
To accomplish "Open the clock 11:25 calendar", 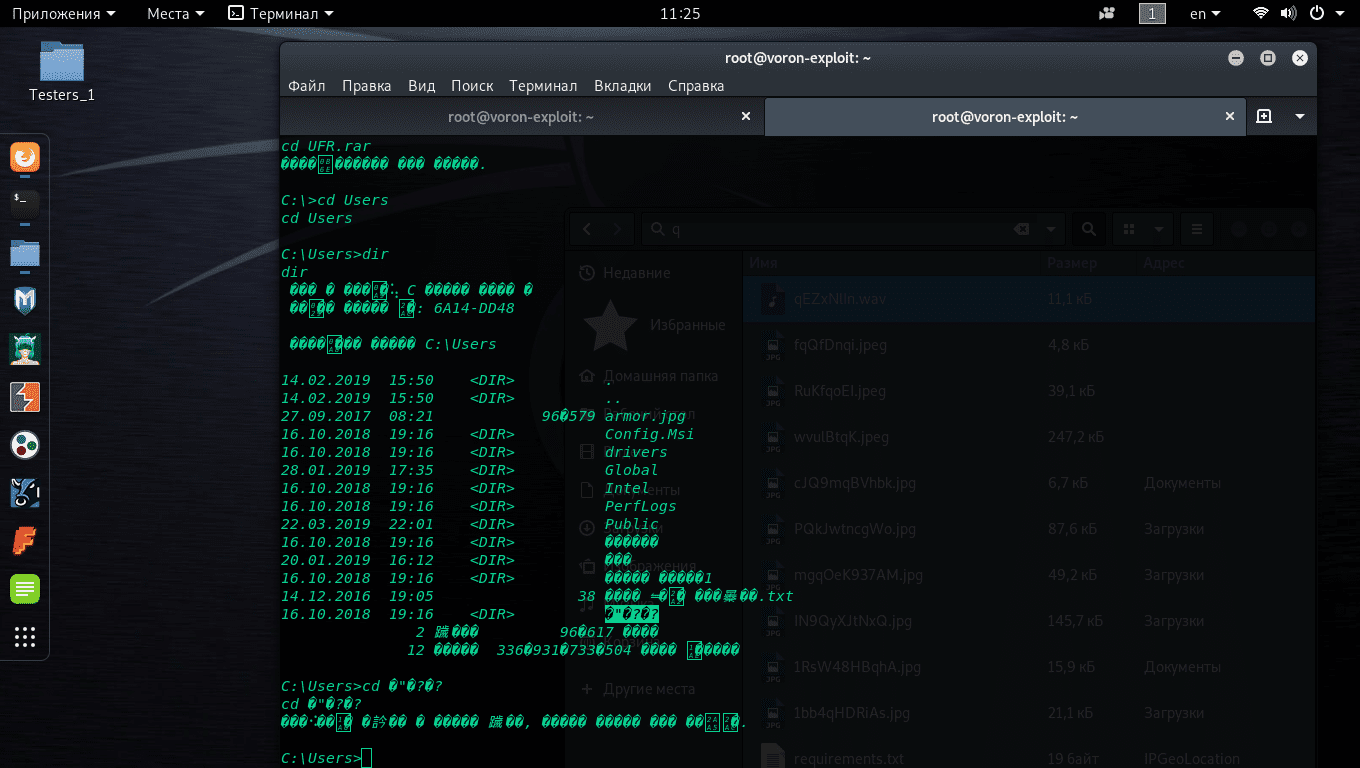I will coord(680,14).
